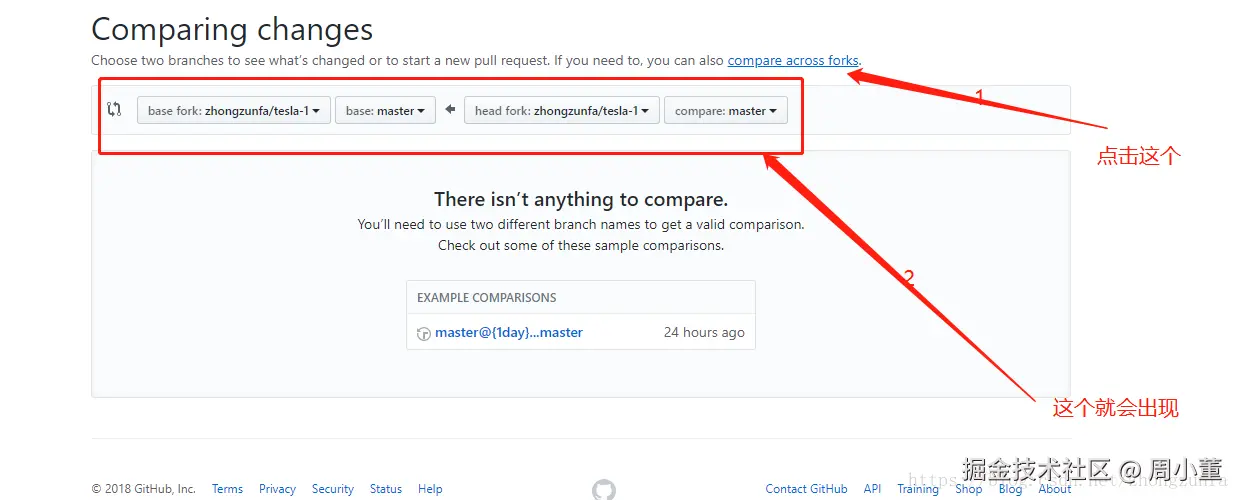The image size is (1239, 500).
Task: Open the head fork zhongzunfa/tesla-1 dropdown
Action: click(562, 110)
